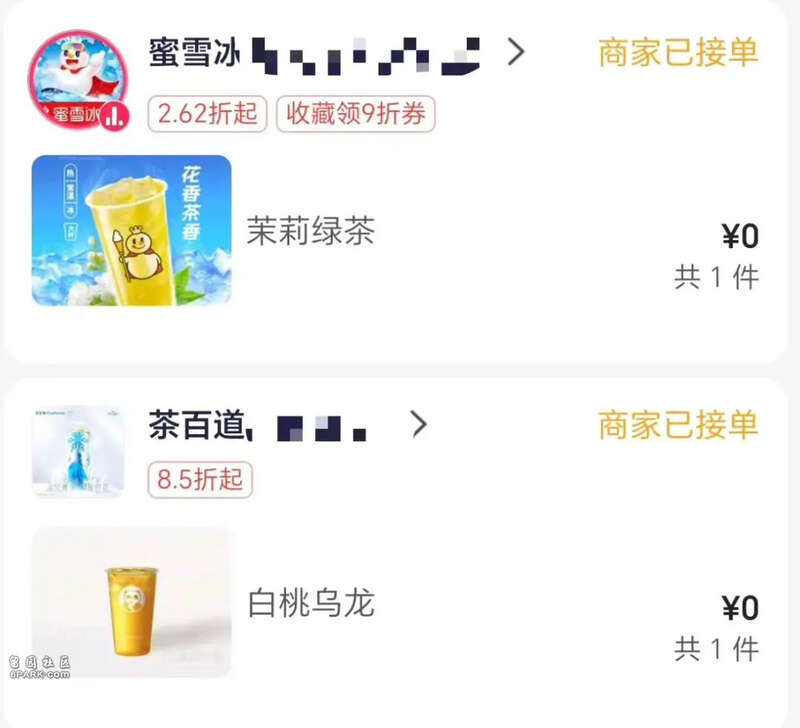Select the 白桃乌龙 item name
The height and width of the screenshot is (728, 800).
pos(311,603)
